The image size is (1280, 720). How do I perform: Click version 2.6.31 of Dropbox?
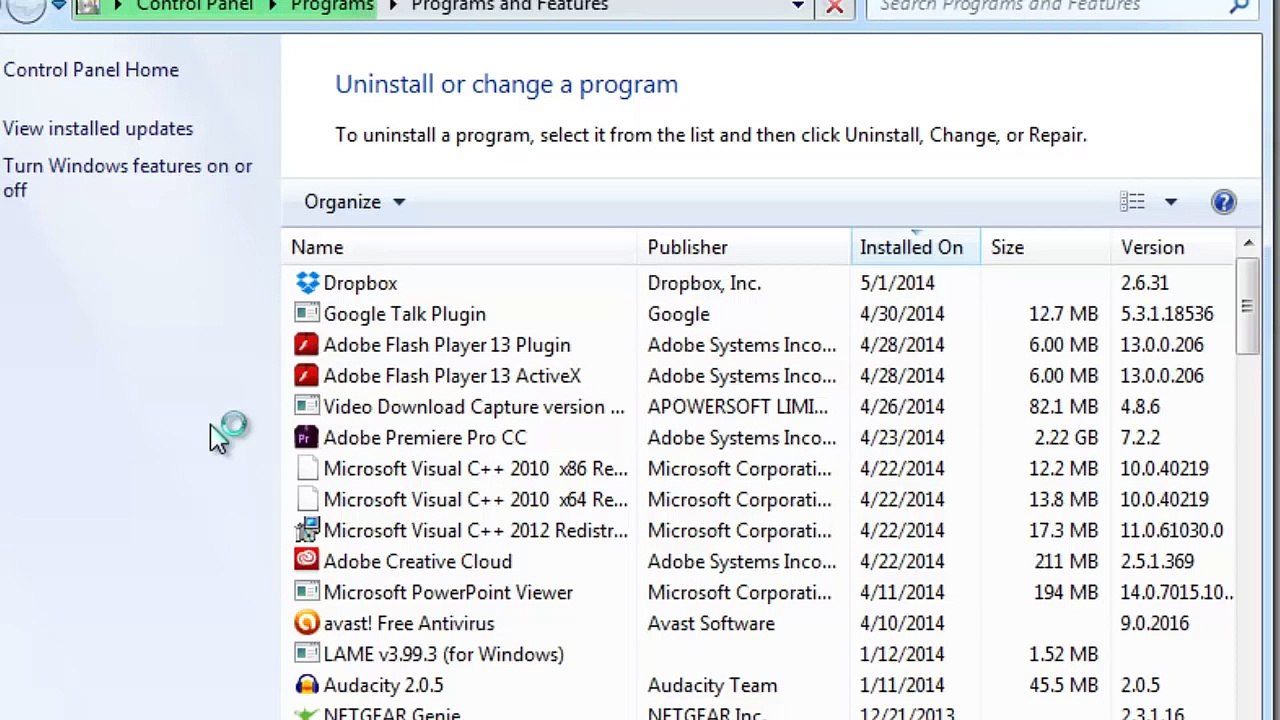tap(1145, 283)
